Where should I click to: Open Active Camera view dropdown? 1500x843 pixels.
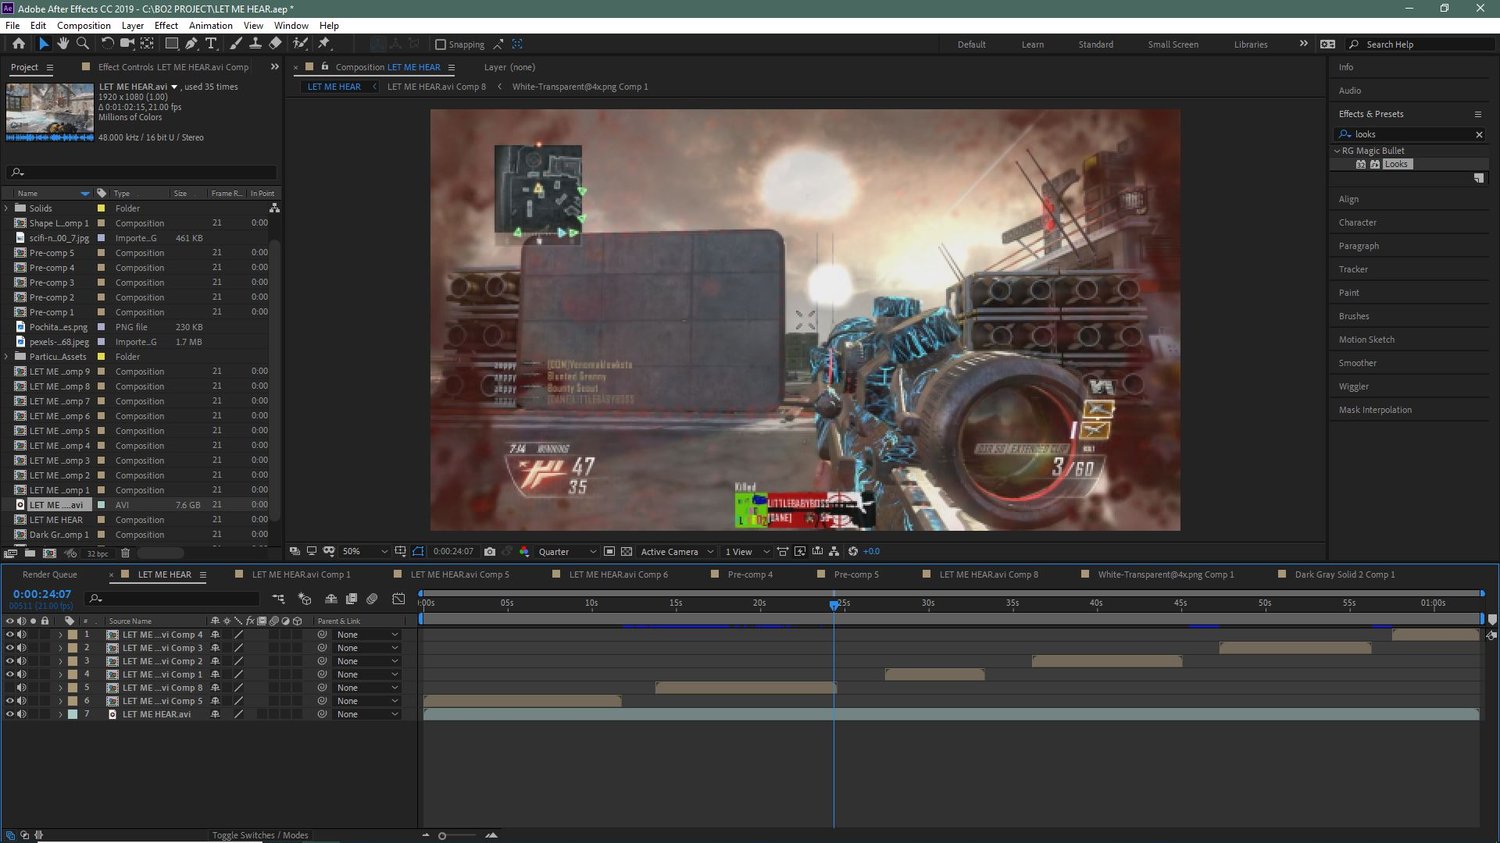click(x=677, y=552)
